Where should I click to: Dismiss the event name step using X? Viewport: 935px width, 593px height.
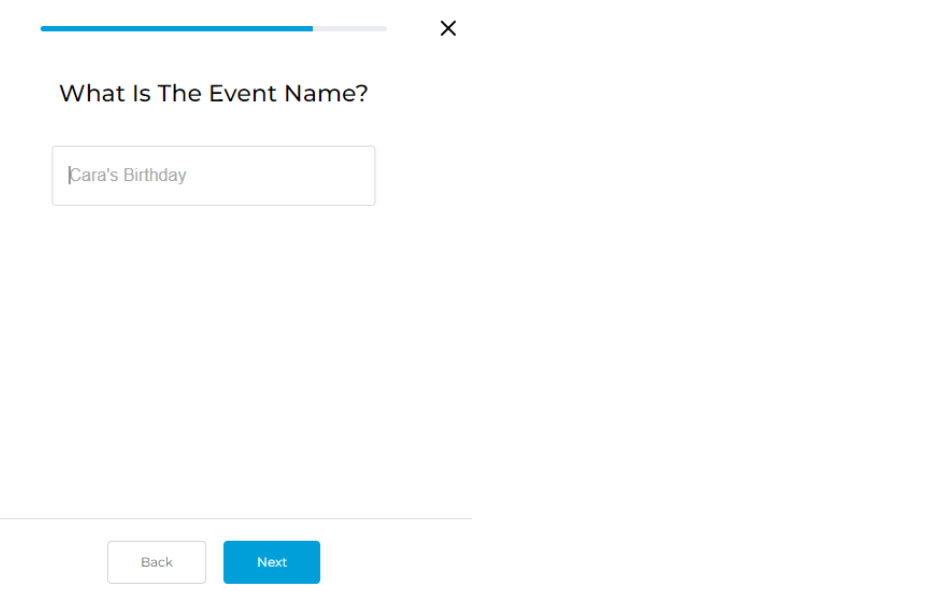tap(448, 28)
